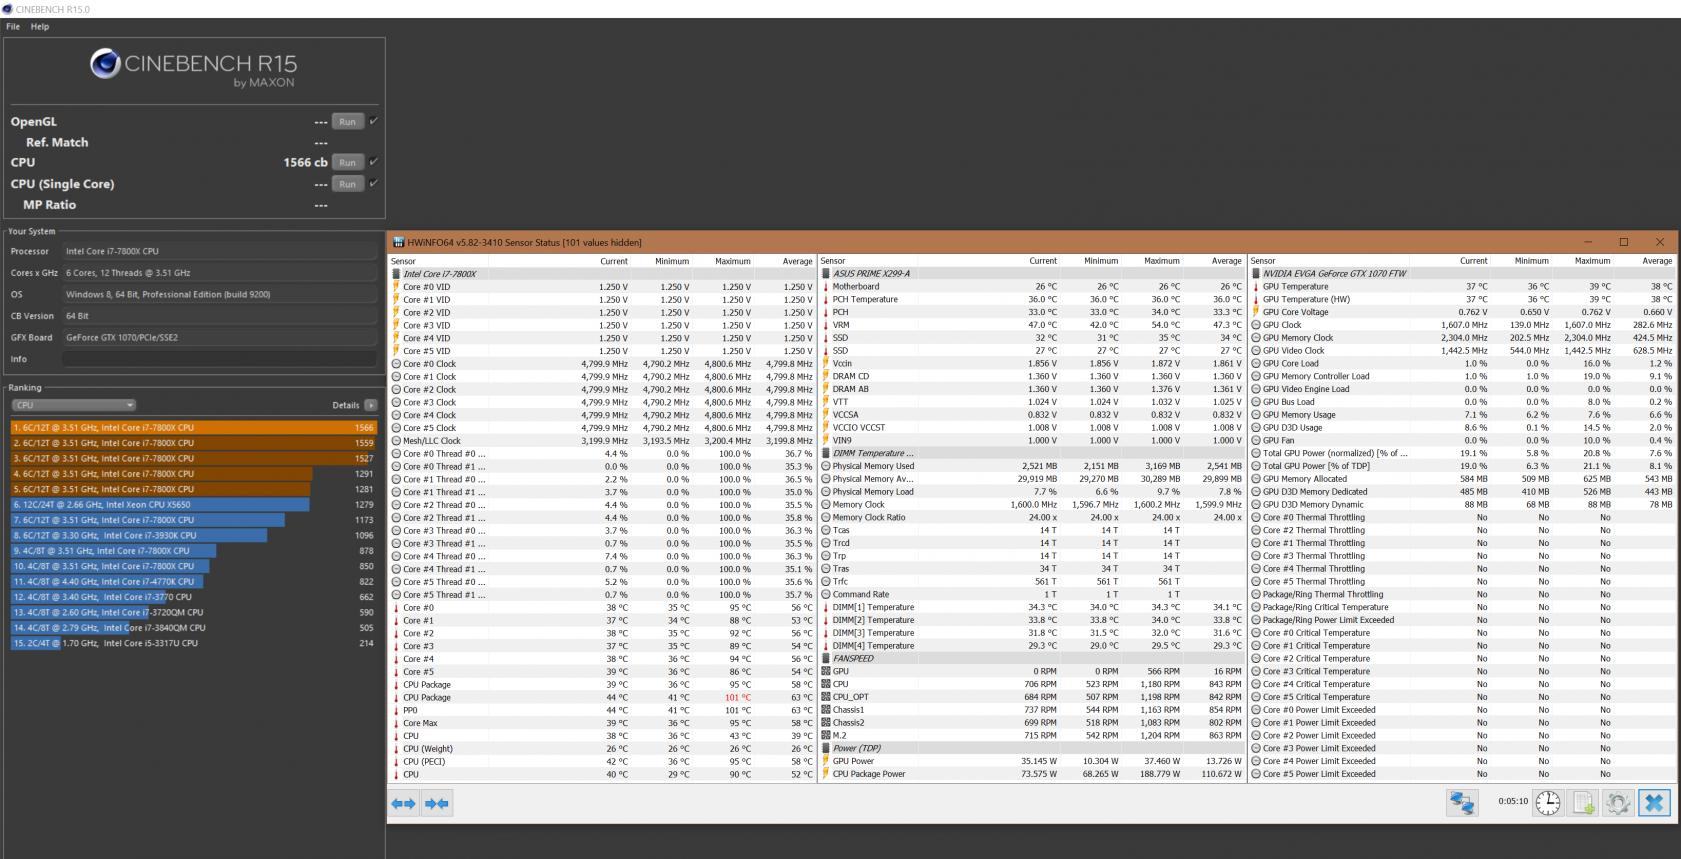Toggle the CPU (Single Core) test checkmark

[373, 184]
